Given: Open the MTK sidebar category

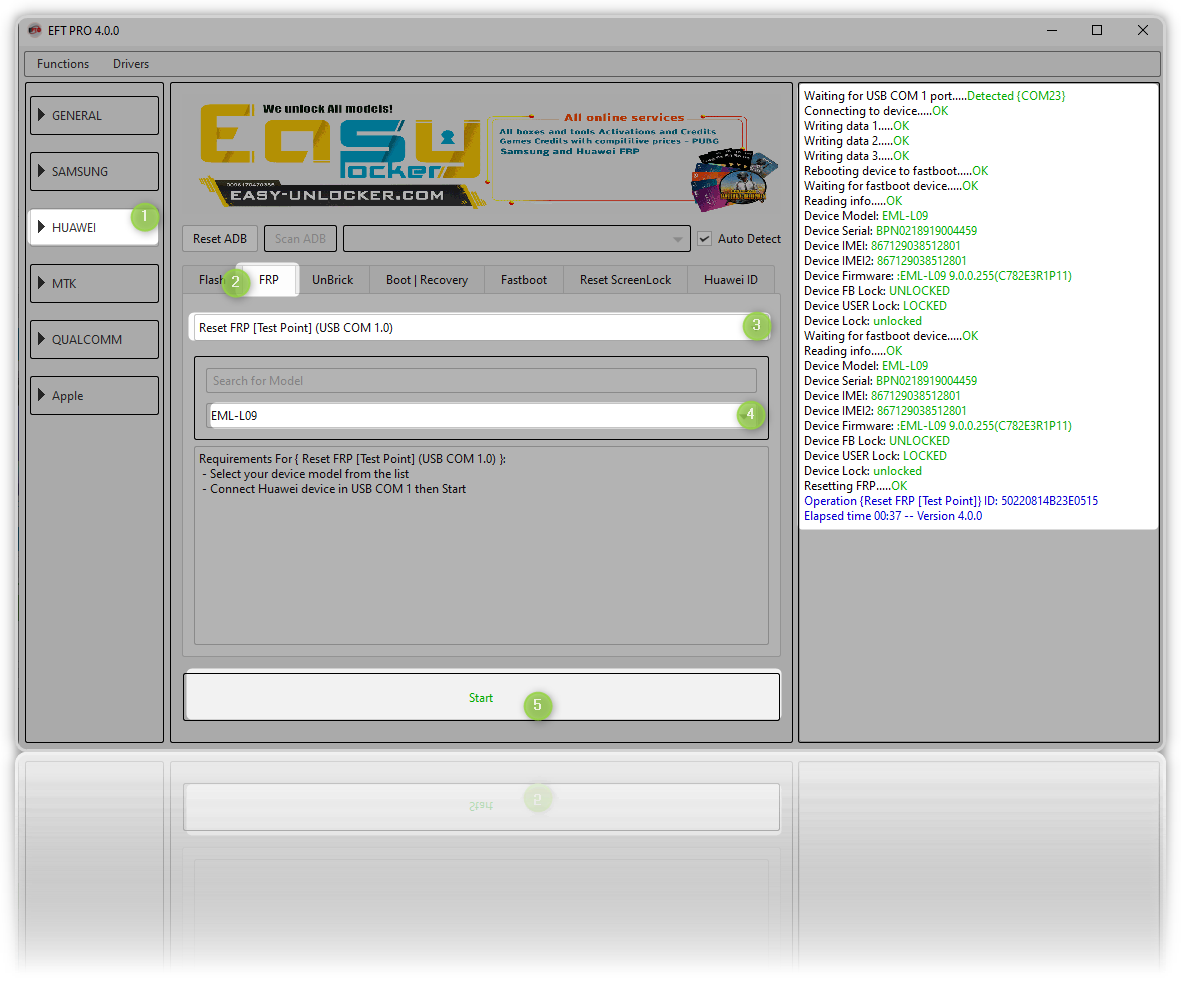Looking at the screenshot, I should 94,283.
